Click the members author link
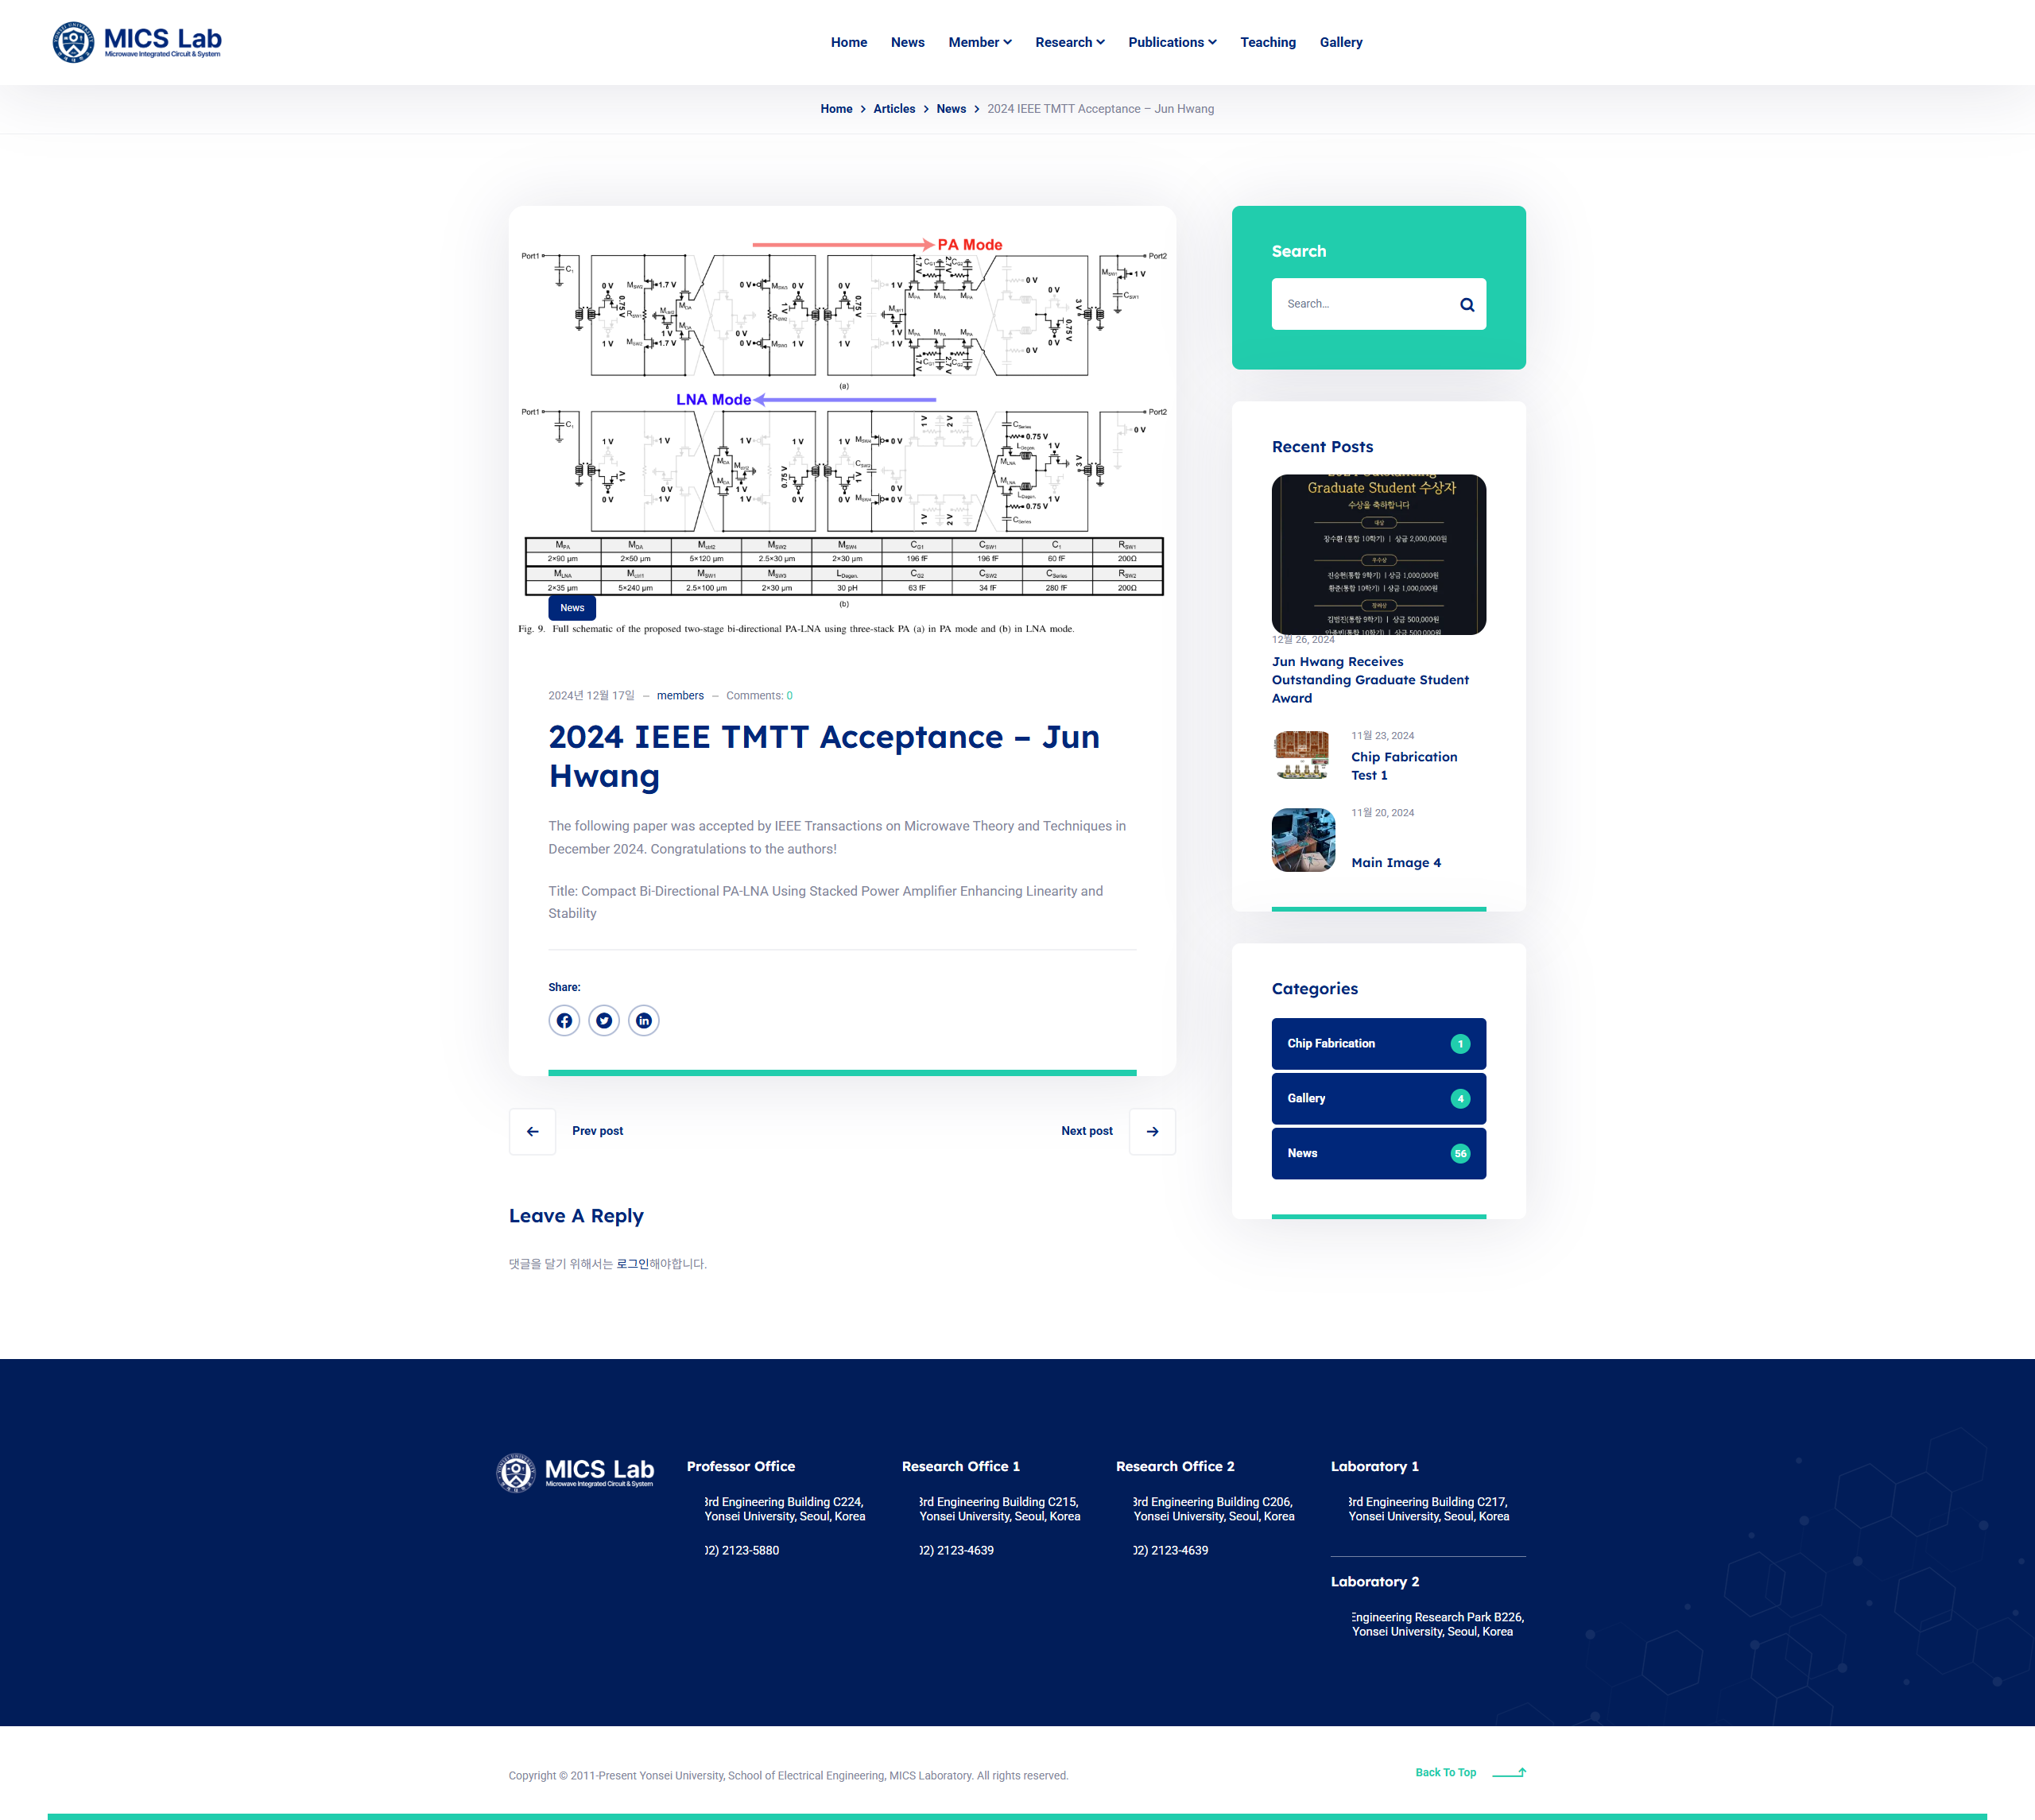Viewport: 2035px width, 1820px height. coord(680,696)
